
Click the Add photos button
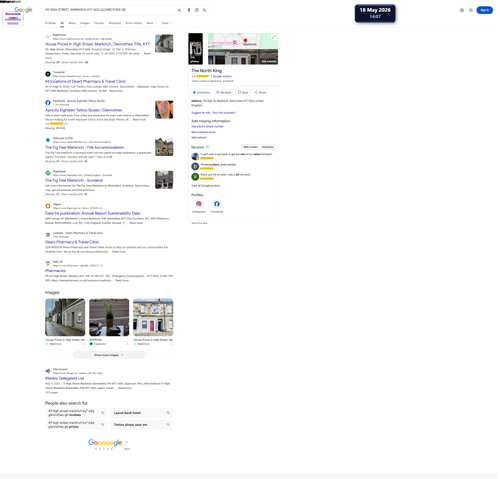point(269,148)
